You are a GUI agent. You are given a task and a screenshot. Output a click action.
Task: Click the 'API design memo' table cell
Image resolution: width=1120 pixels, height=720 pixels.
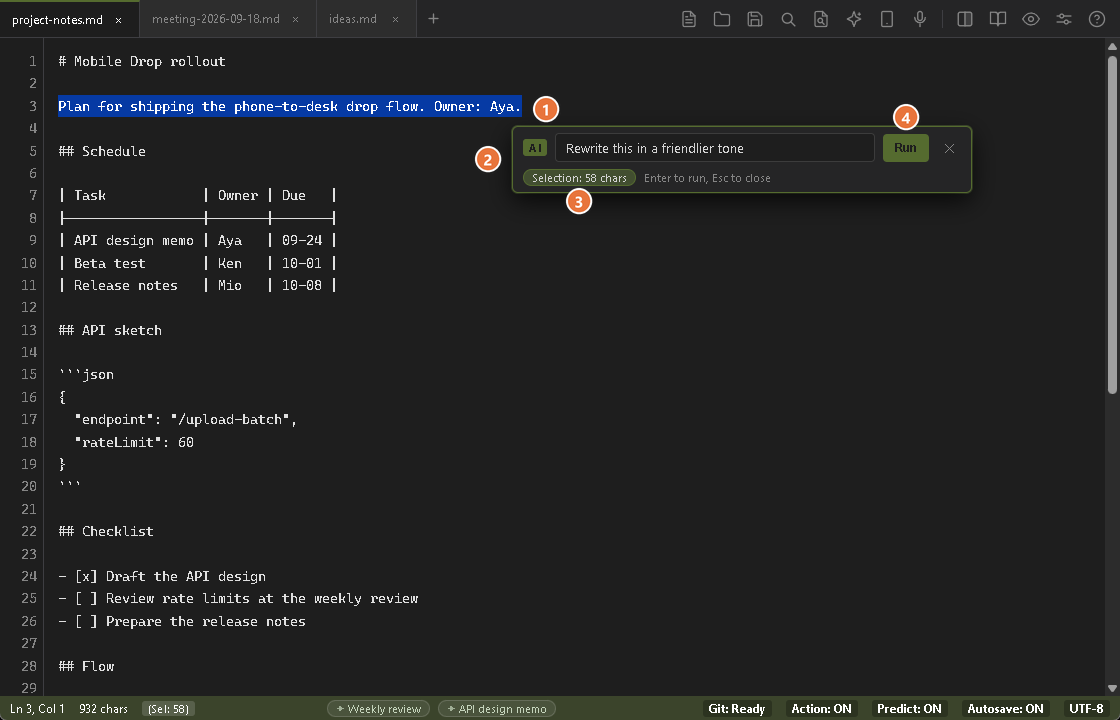(134, 241)
